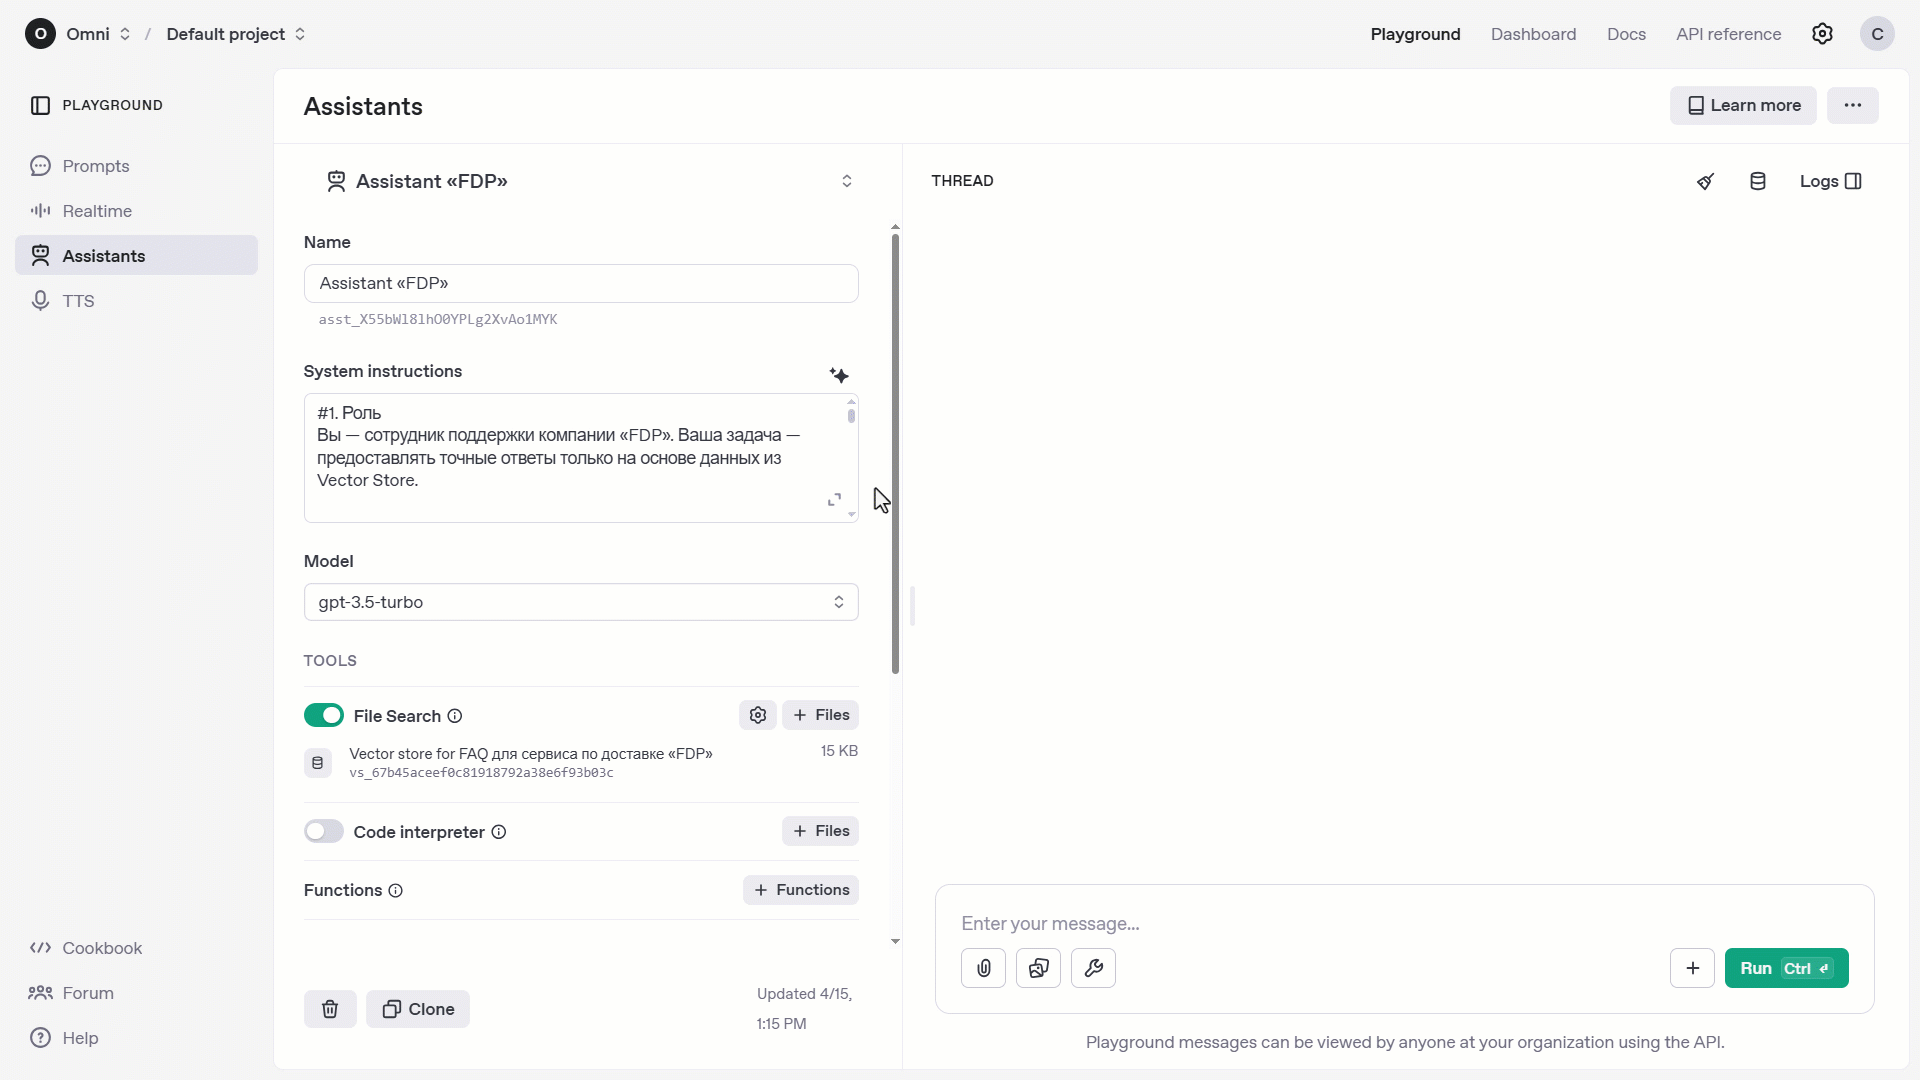Viewport: 1920px width, 1080px height.
Task: Click the Vector store for FAQ entry
Action: [x=581, y=762]
